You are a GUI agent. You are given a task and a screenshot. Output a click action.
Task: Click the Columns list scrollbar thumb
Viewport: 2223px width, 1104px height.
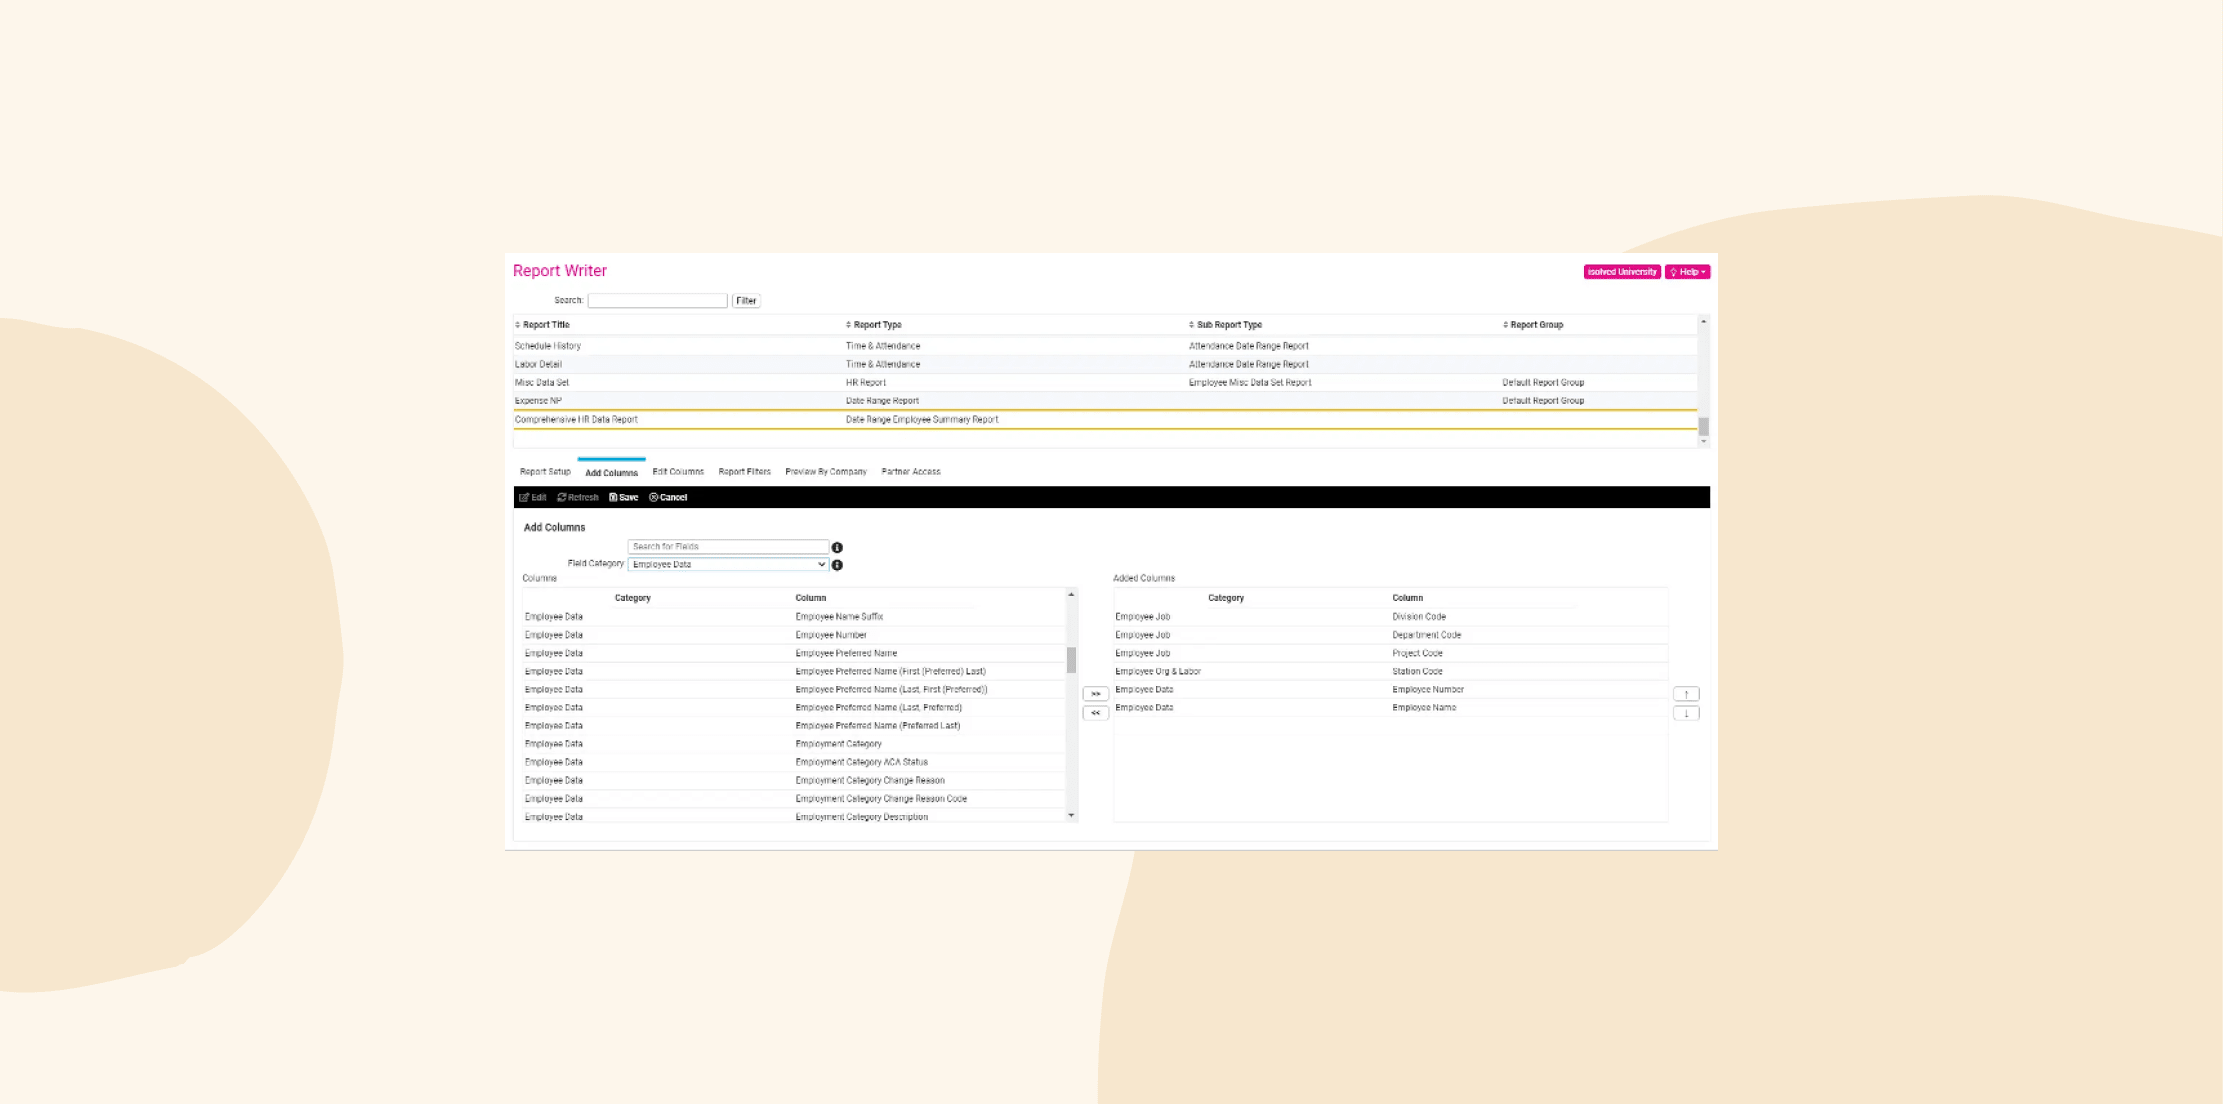(1071, 660)
